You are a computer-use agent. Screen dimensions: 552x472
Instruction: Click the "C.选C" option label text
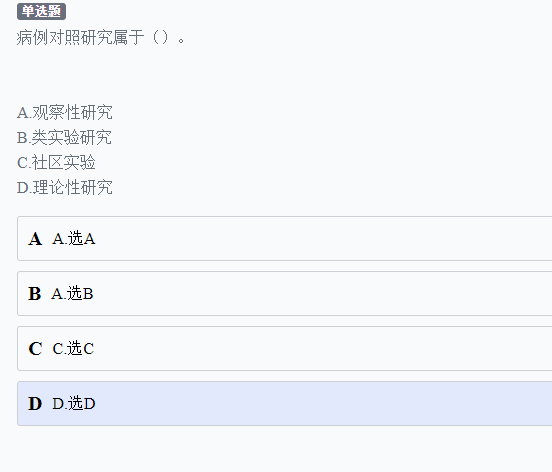73,349
